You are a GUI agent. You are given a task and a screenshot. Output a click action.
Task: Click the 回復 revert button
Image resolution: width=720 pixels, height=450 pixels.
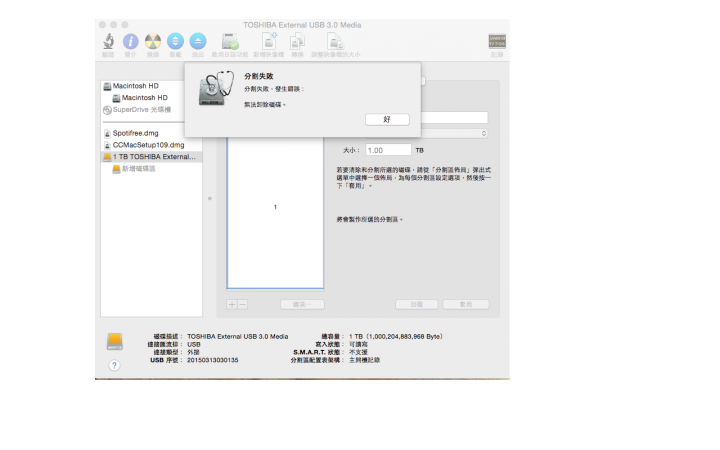tap(416, 304)
